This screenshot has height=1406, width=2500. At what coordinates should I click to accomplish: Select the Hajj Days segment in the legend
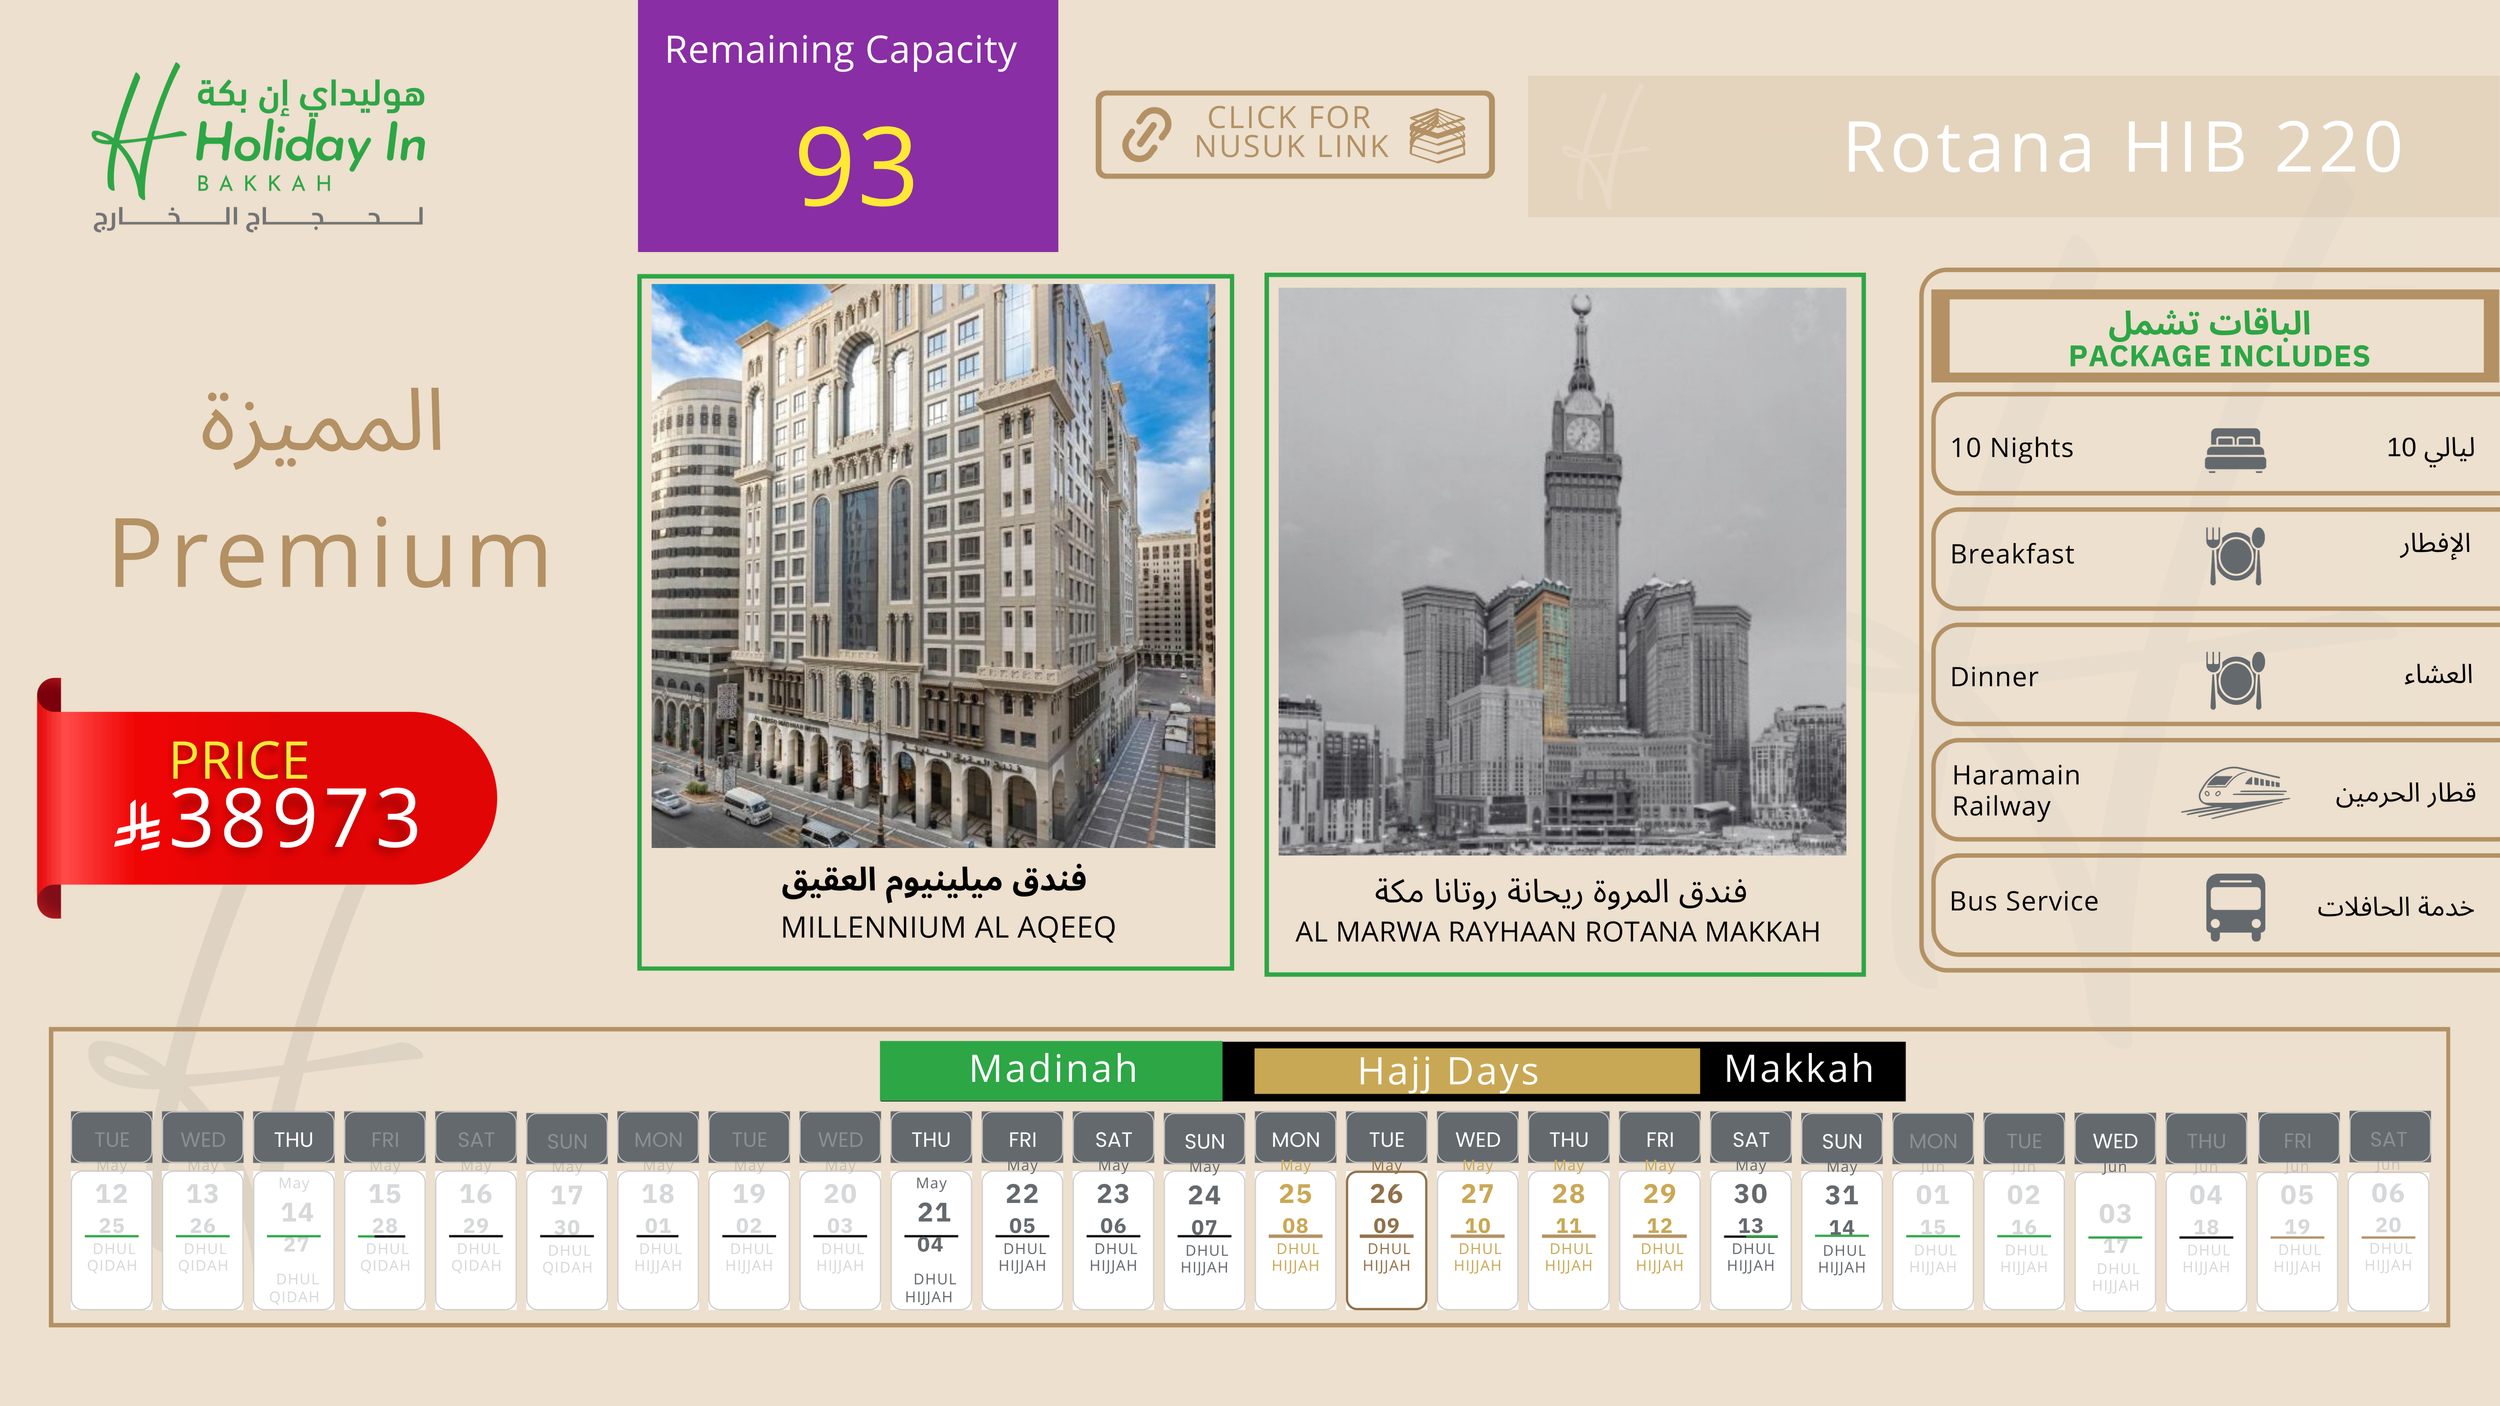1448,1071
